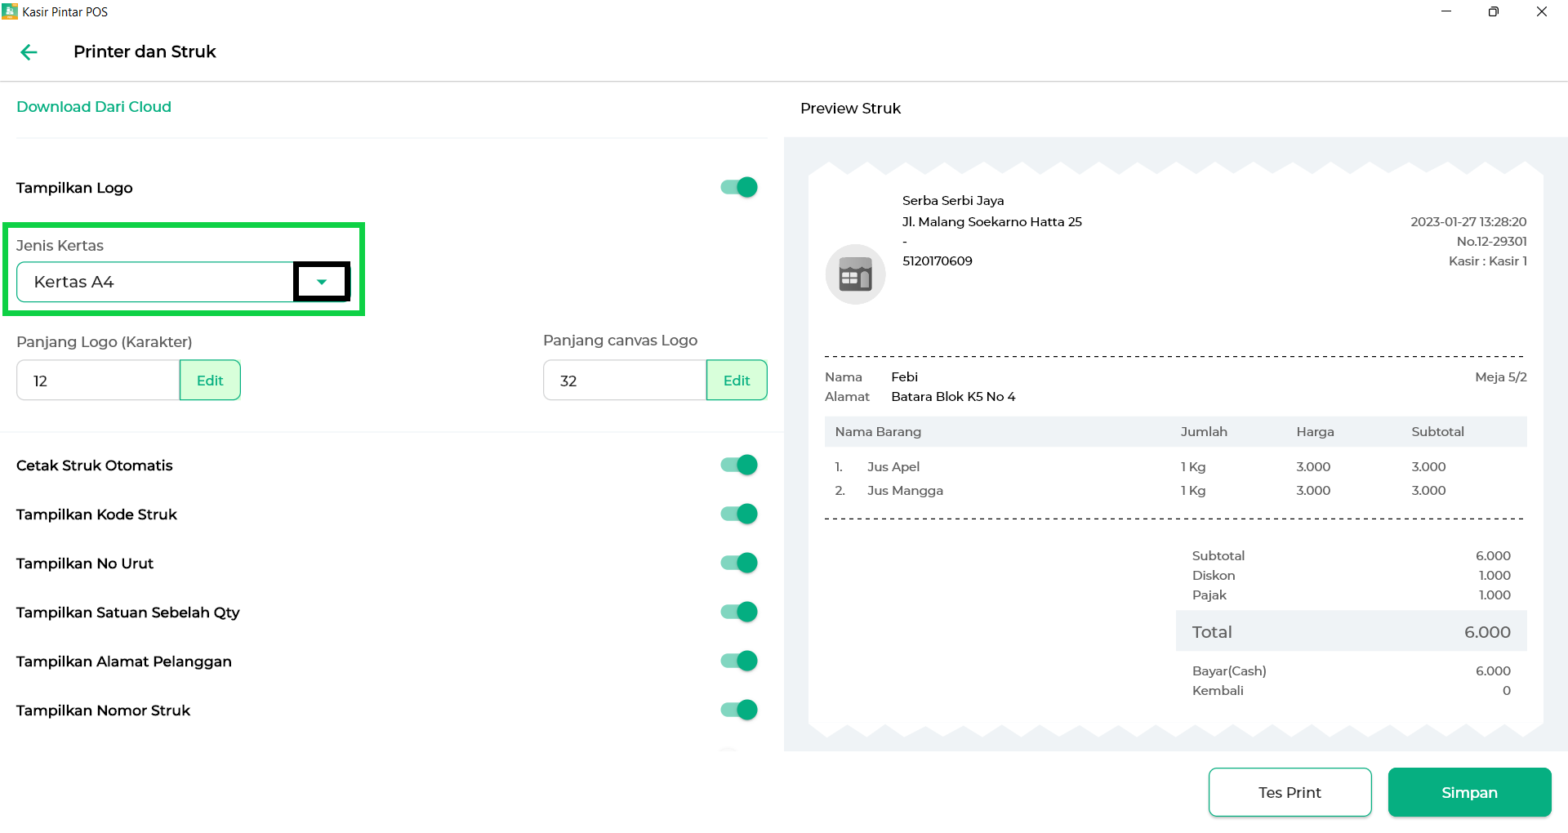Edit the Panjang canvas Logo value
The height and width of the screenshot is (833, 1568).
pyautogui.click(x=736, y=380)
